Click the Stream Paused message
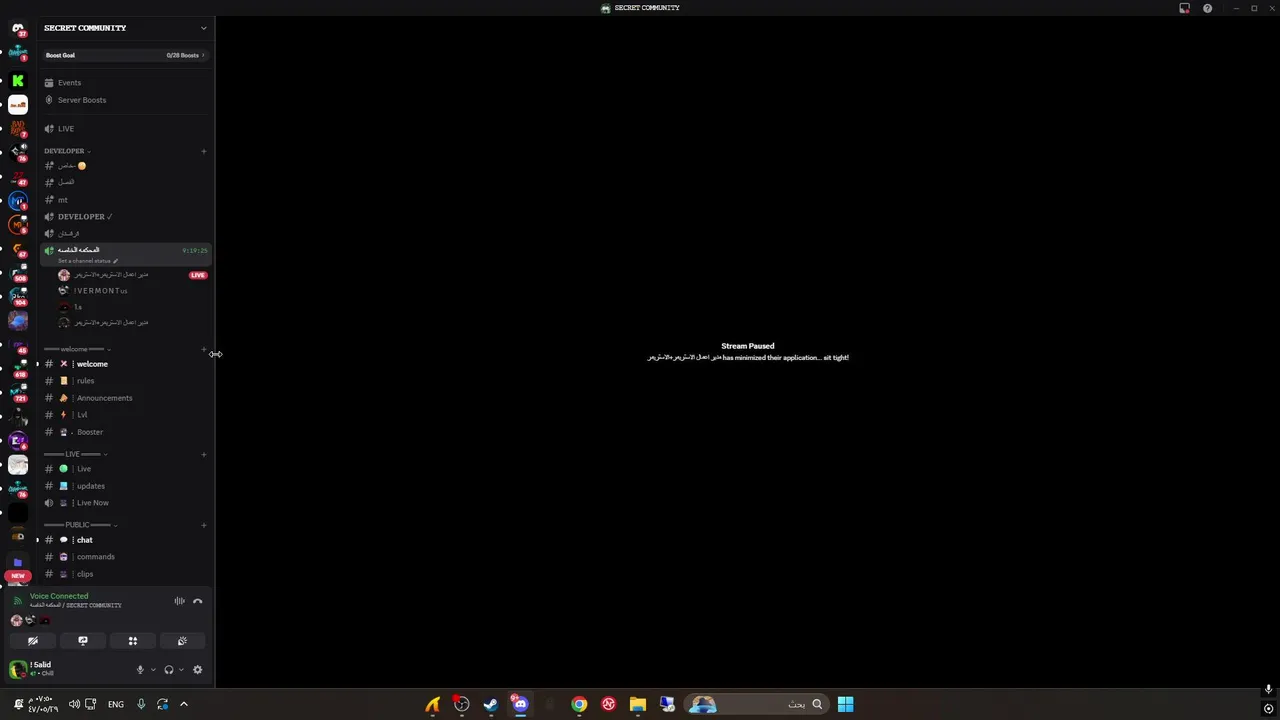This screenshot has width=1280, height=720. [x=748, y=346]
